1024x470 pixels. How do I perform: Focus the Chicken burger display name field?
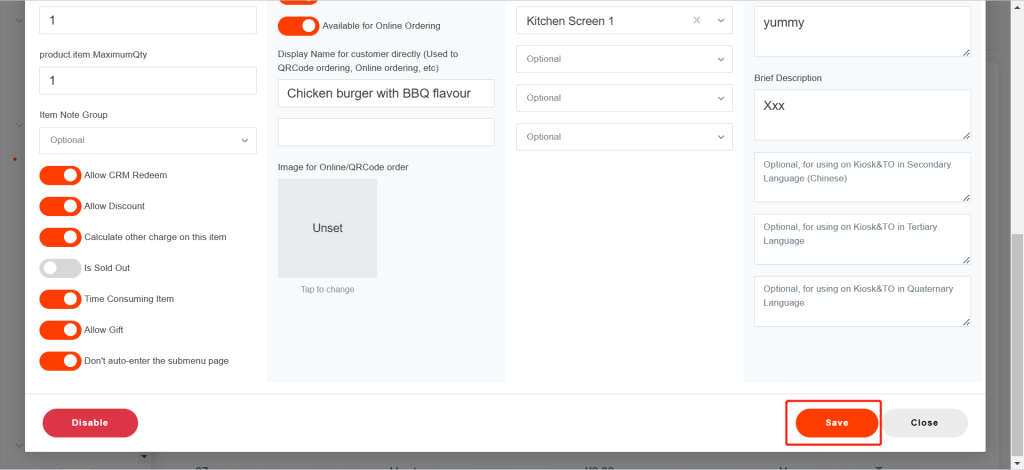click(386, 93)
